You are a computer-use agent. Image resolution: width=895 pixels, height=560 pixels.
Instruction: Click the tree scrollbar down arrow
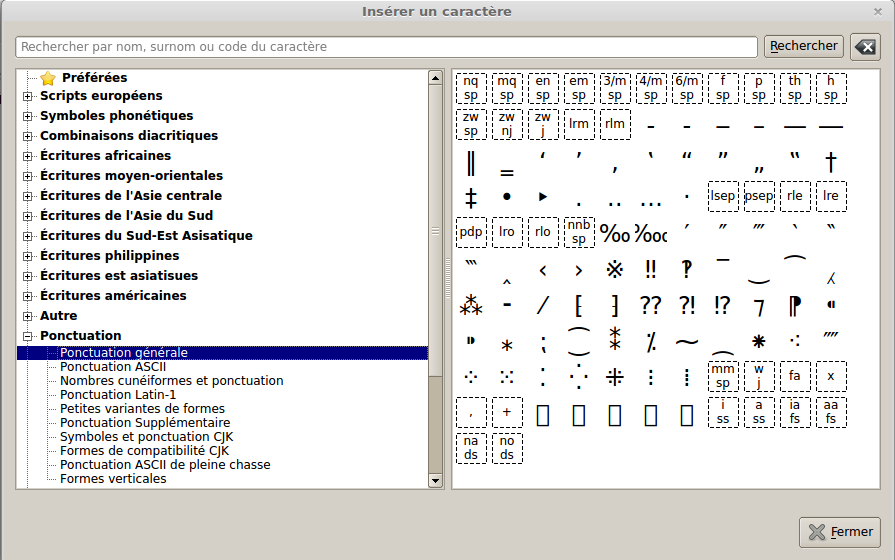click(x=436, y=481)
